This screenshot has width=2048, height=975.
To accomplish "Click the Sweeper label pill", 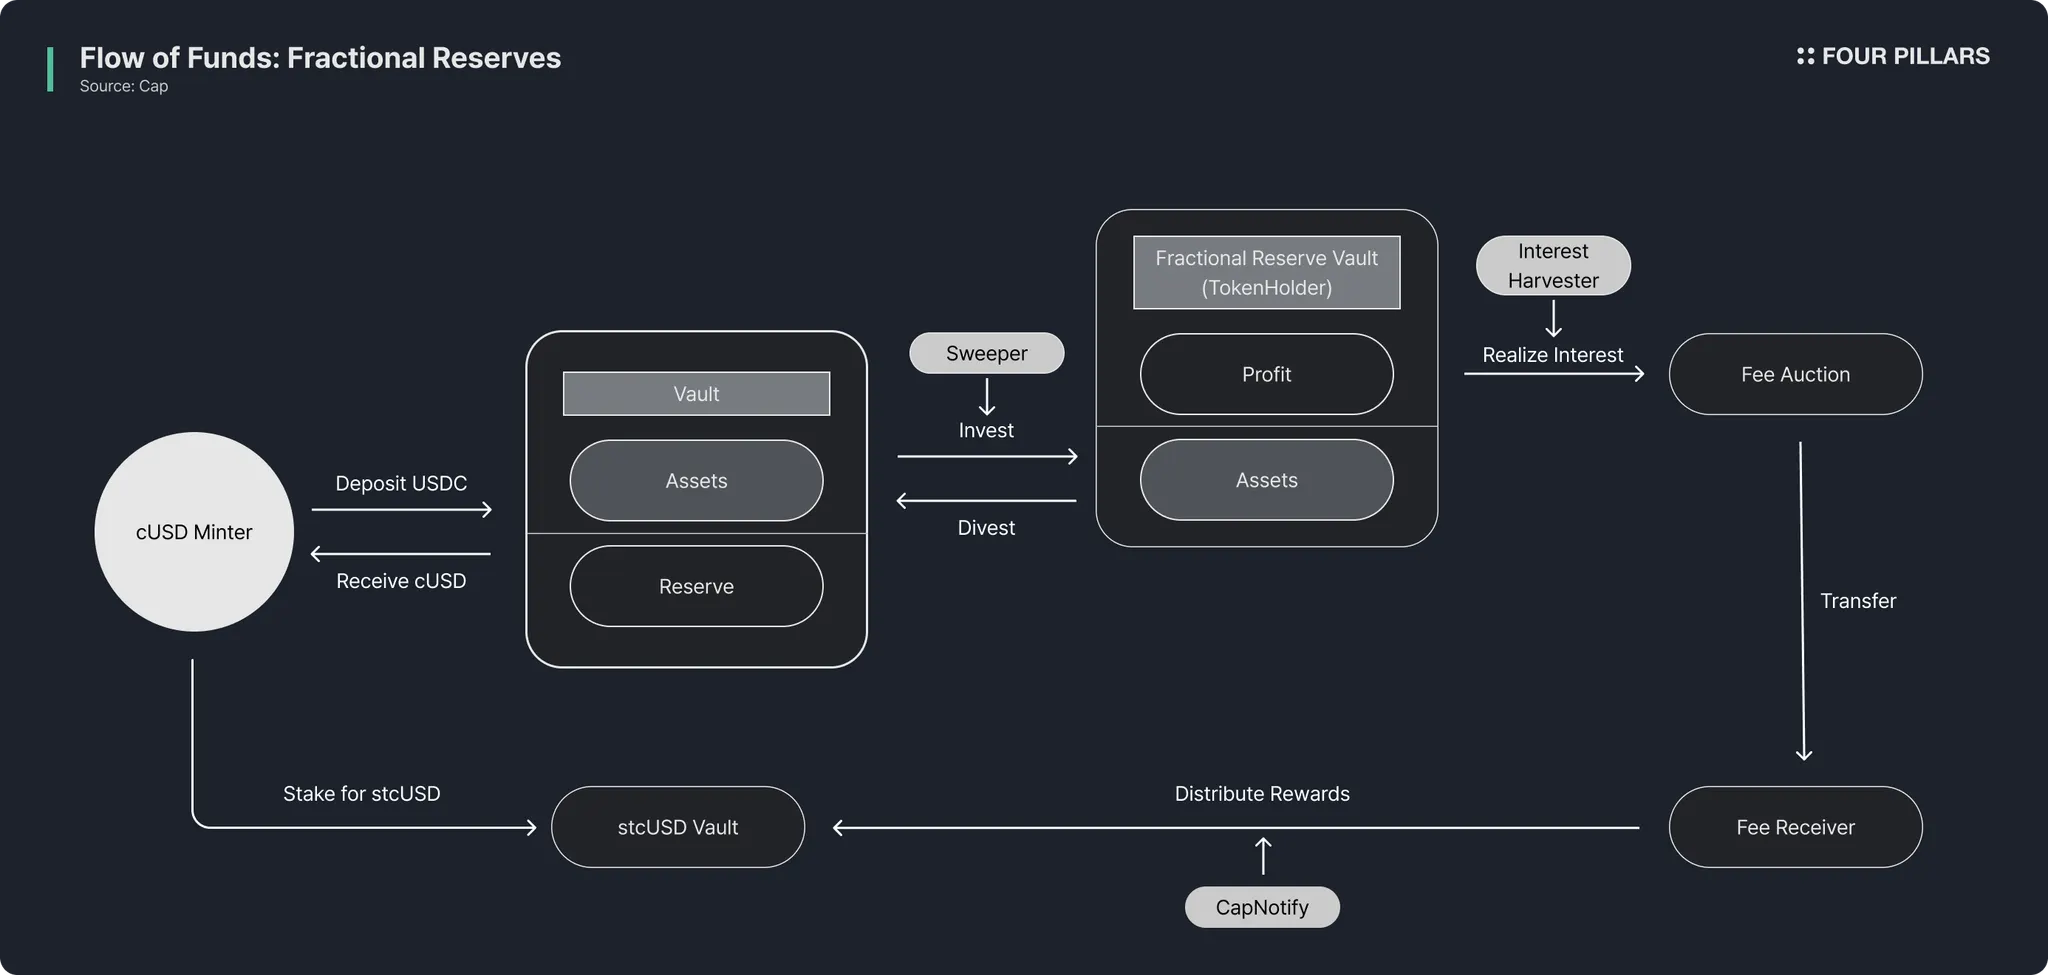I will point(986,353).
